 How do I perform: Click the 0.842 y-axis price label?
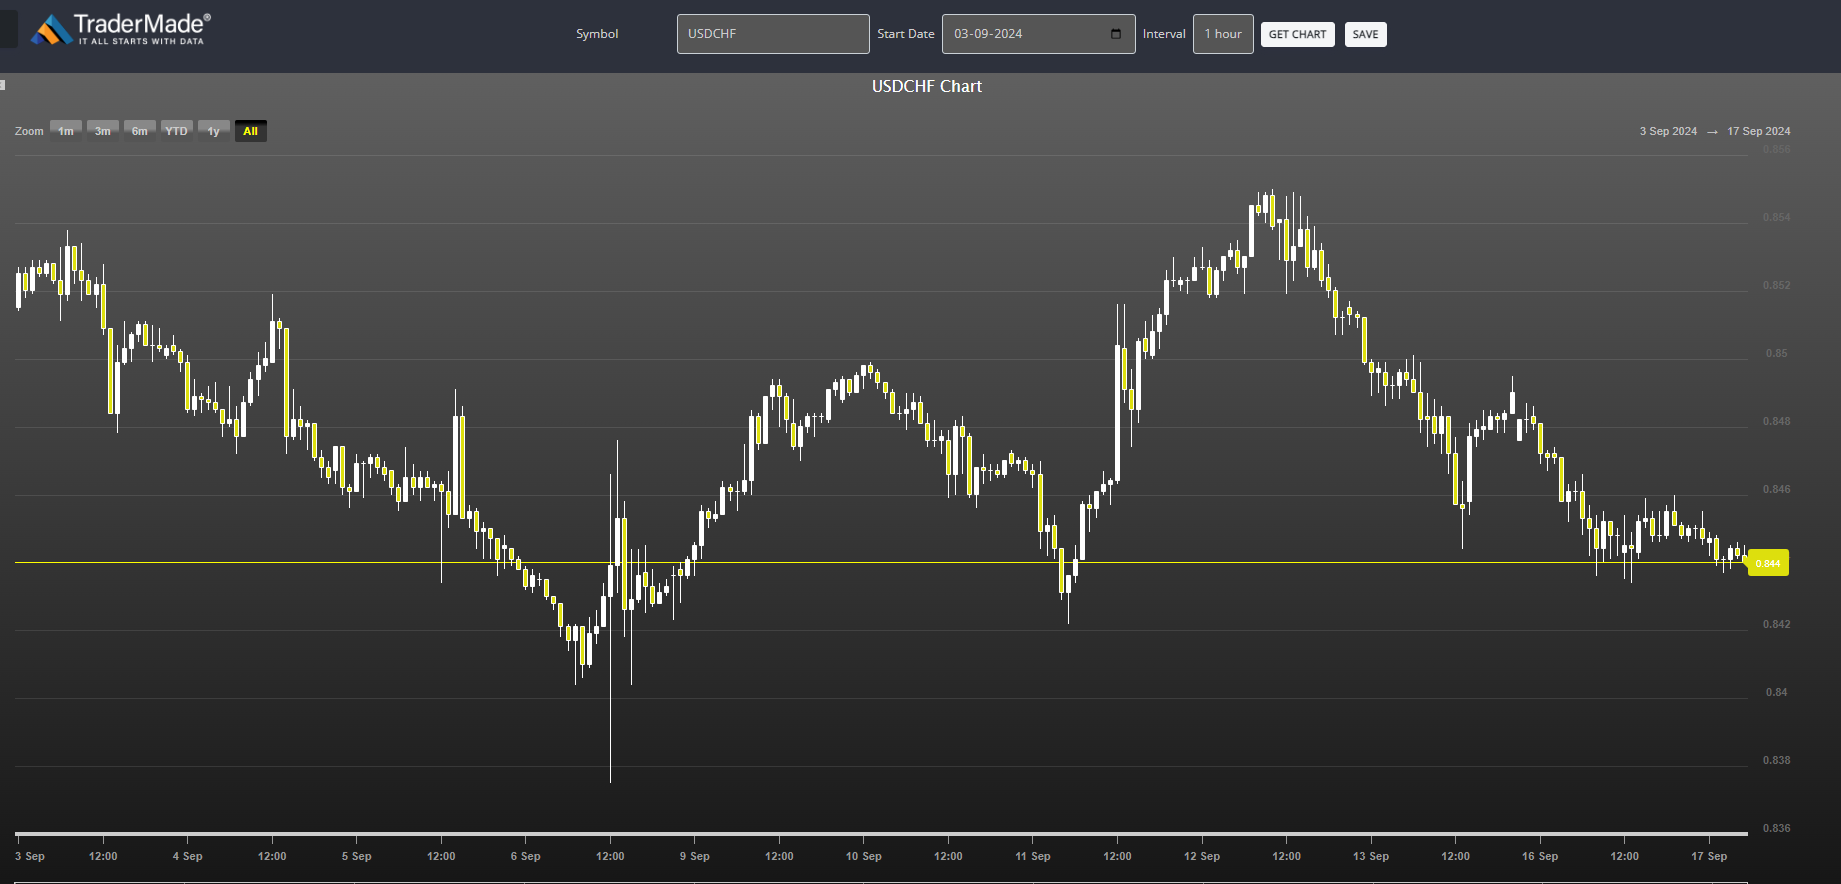(1777, 624)
